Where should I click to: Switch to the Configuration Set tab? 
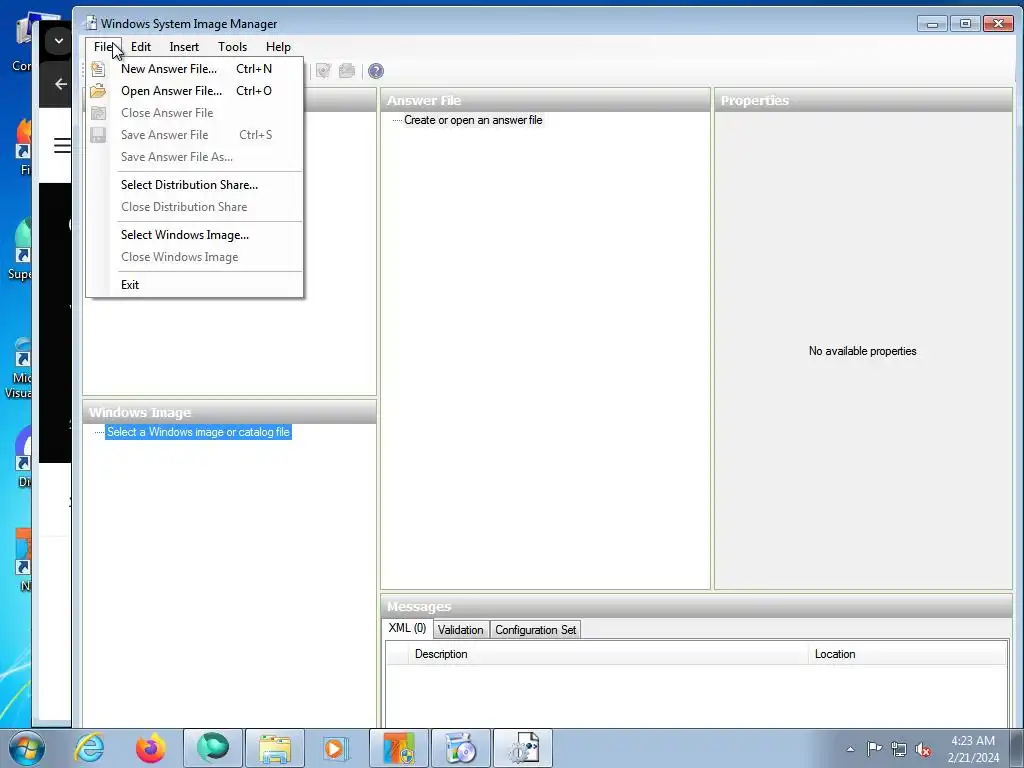536,630
